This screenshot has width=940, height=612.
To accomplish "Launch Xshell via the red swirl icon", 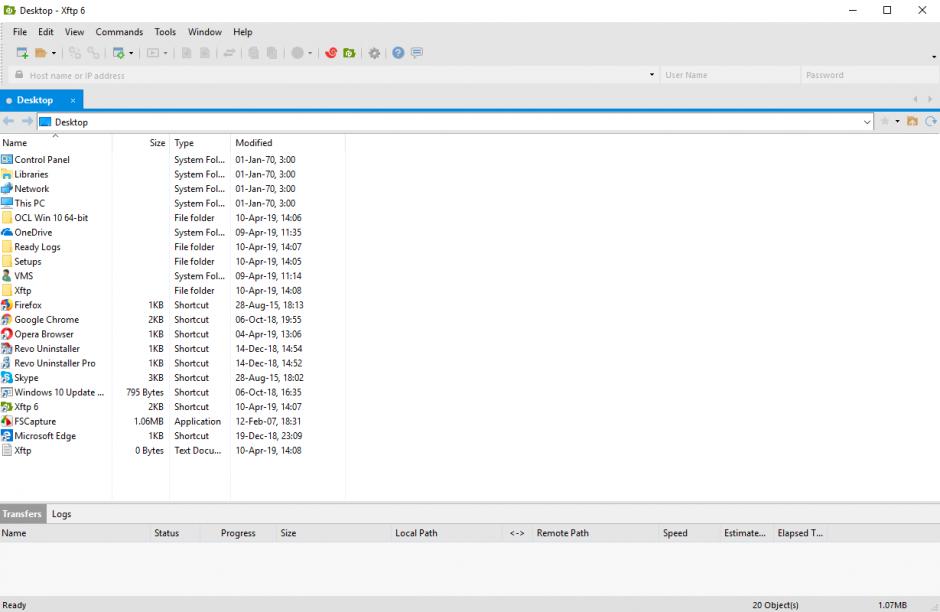I will [x=331, y=53].
